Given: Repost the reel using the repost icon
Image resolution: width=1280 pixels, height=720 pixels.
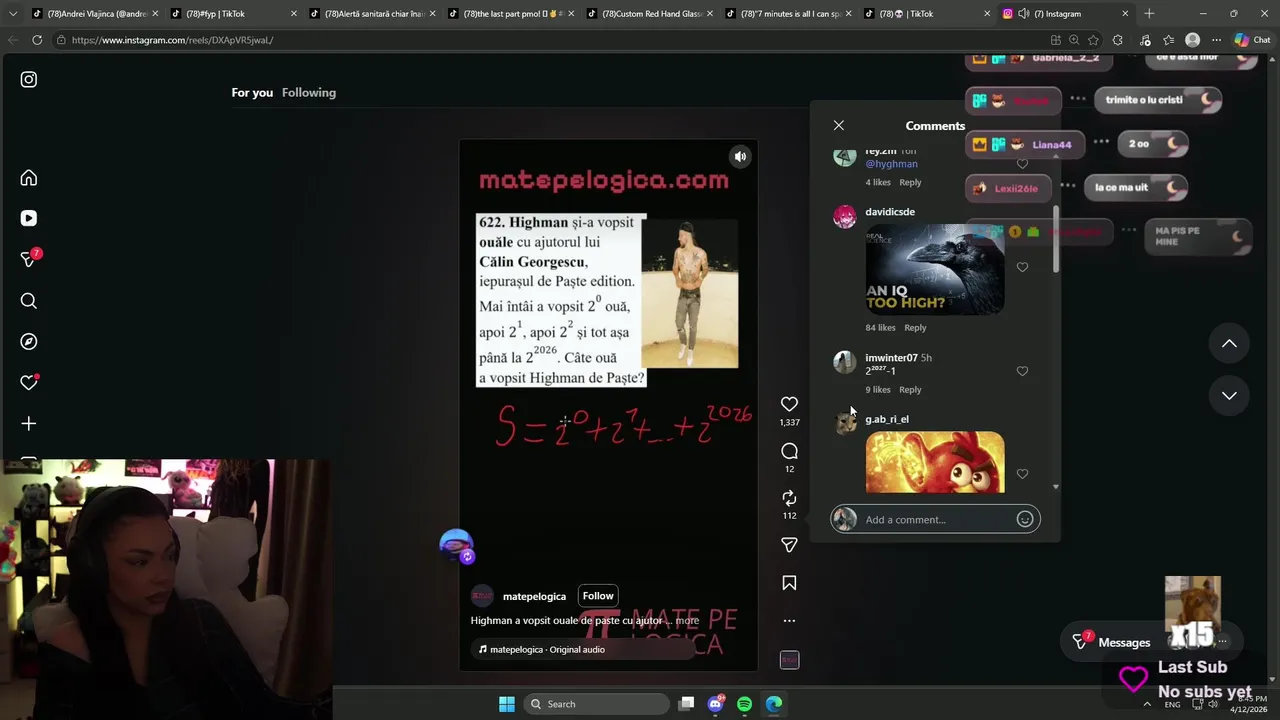Looking at the screenshot, I should click(789, 498).
